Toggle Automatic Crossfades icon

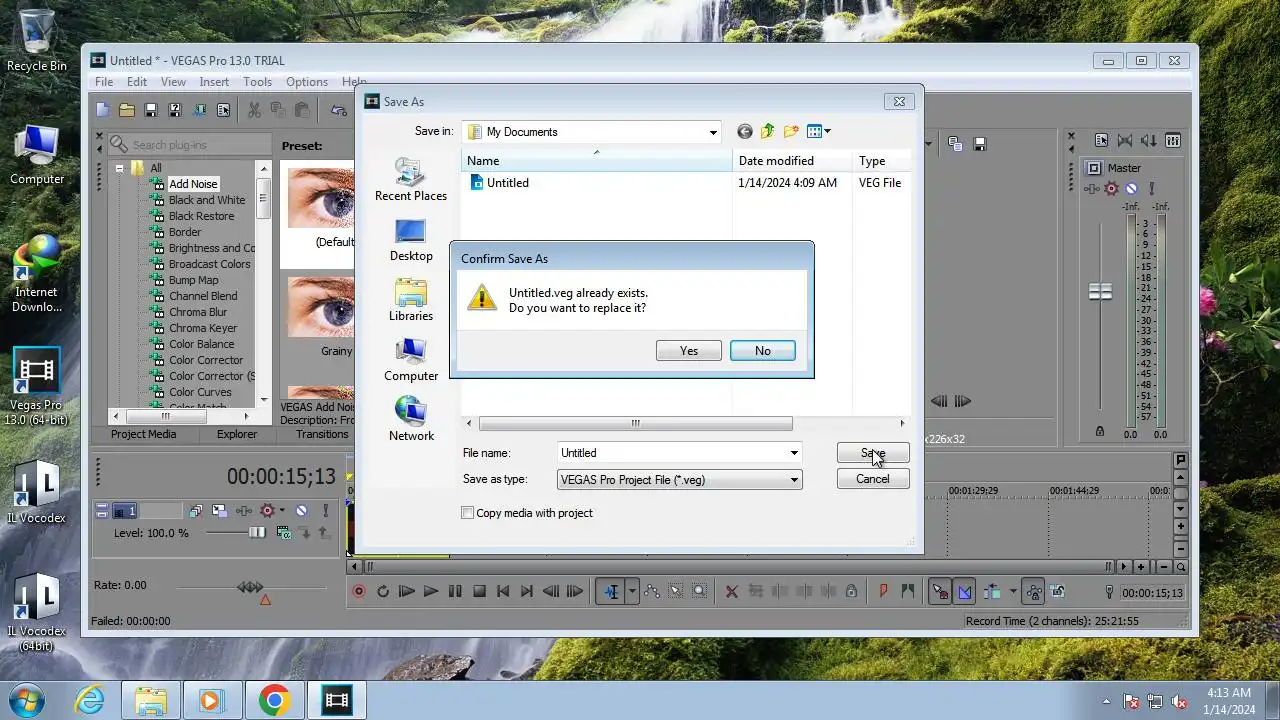[964, 591]
